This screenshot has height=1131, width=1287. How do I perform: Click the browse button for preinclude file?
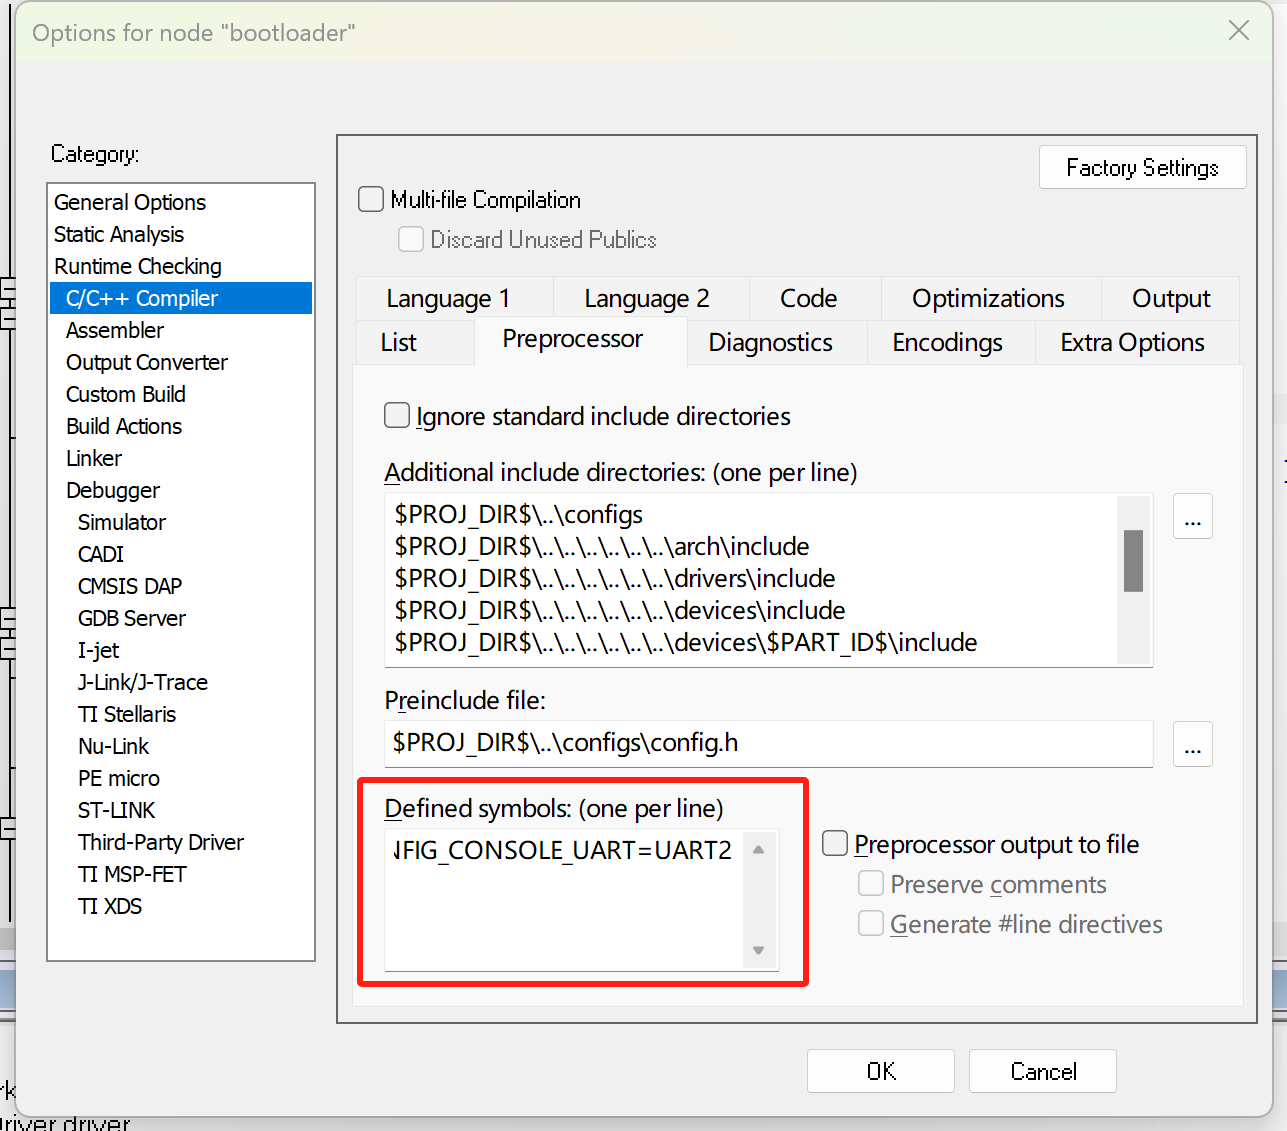pyautogui.click(x=1192, y=745)
